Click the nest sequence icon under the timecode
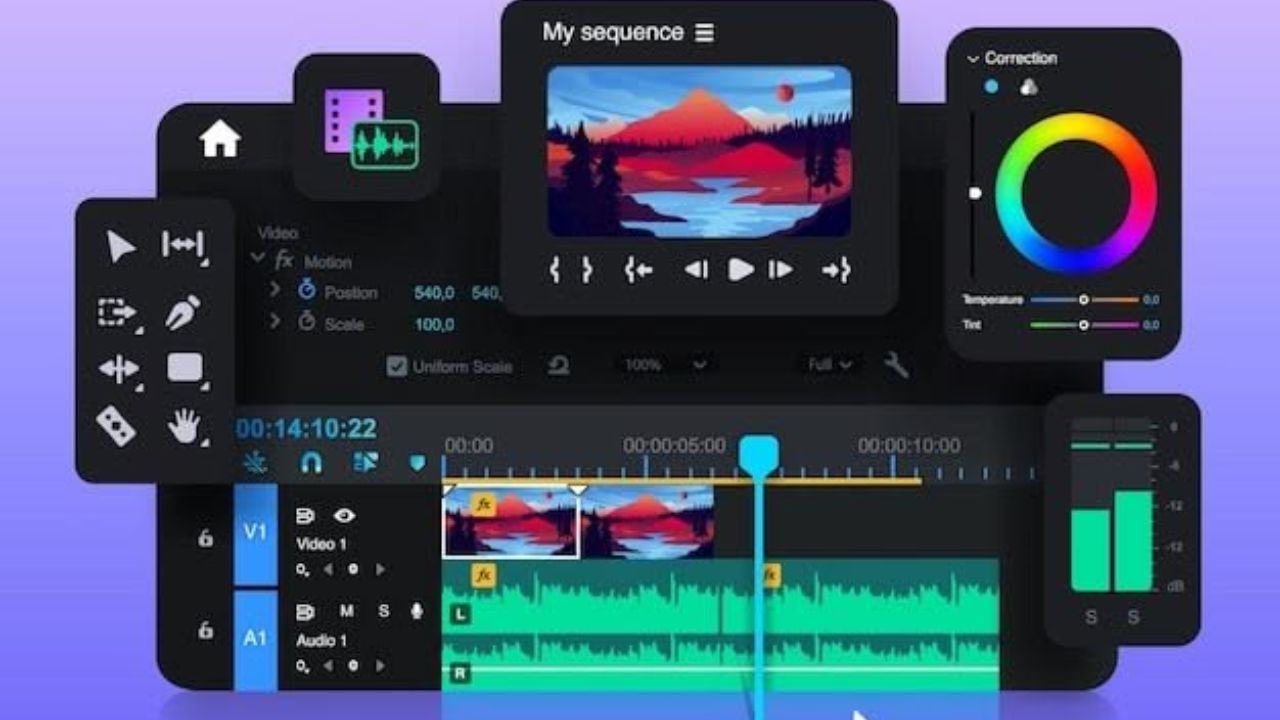Viewport: 1280px width, 720px height. click(x=257, y=462)
